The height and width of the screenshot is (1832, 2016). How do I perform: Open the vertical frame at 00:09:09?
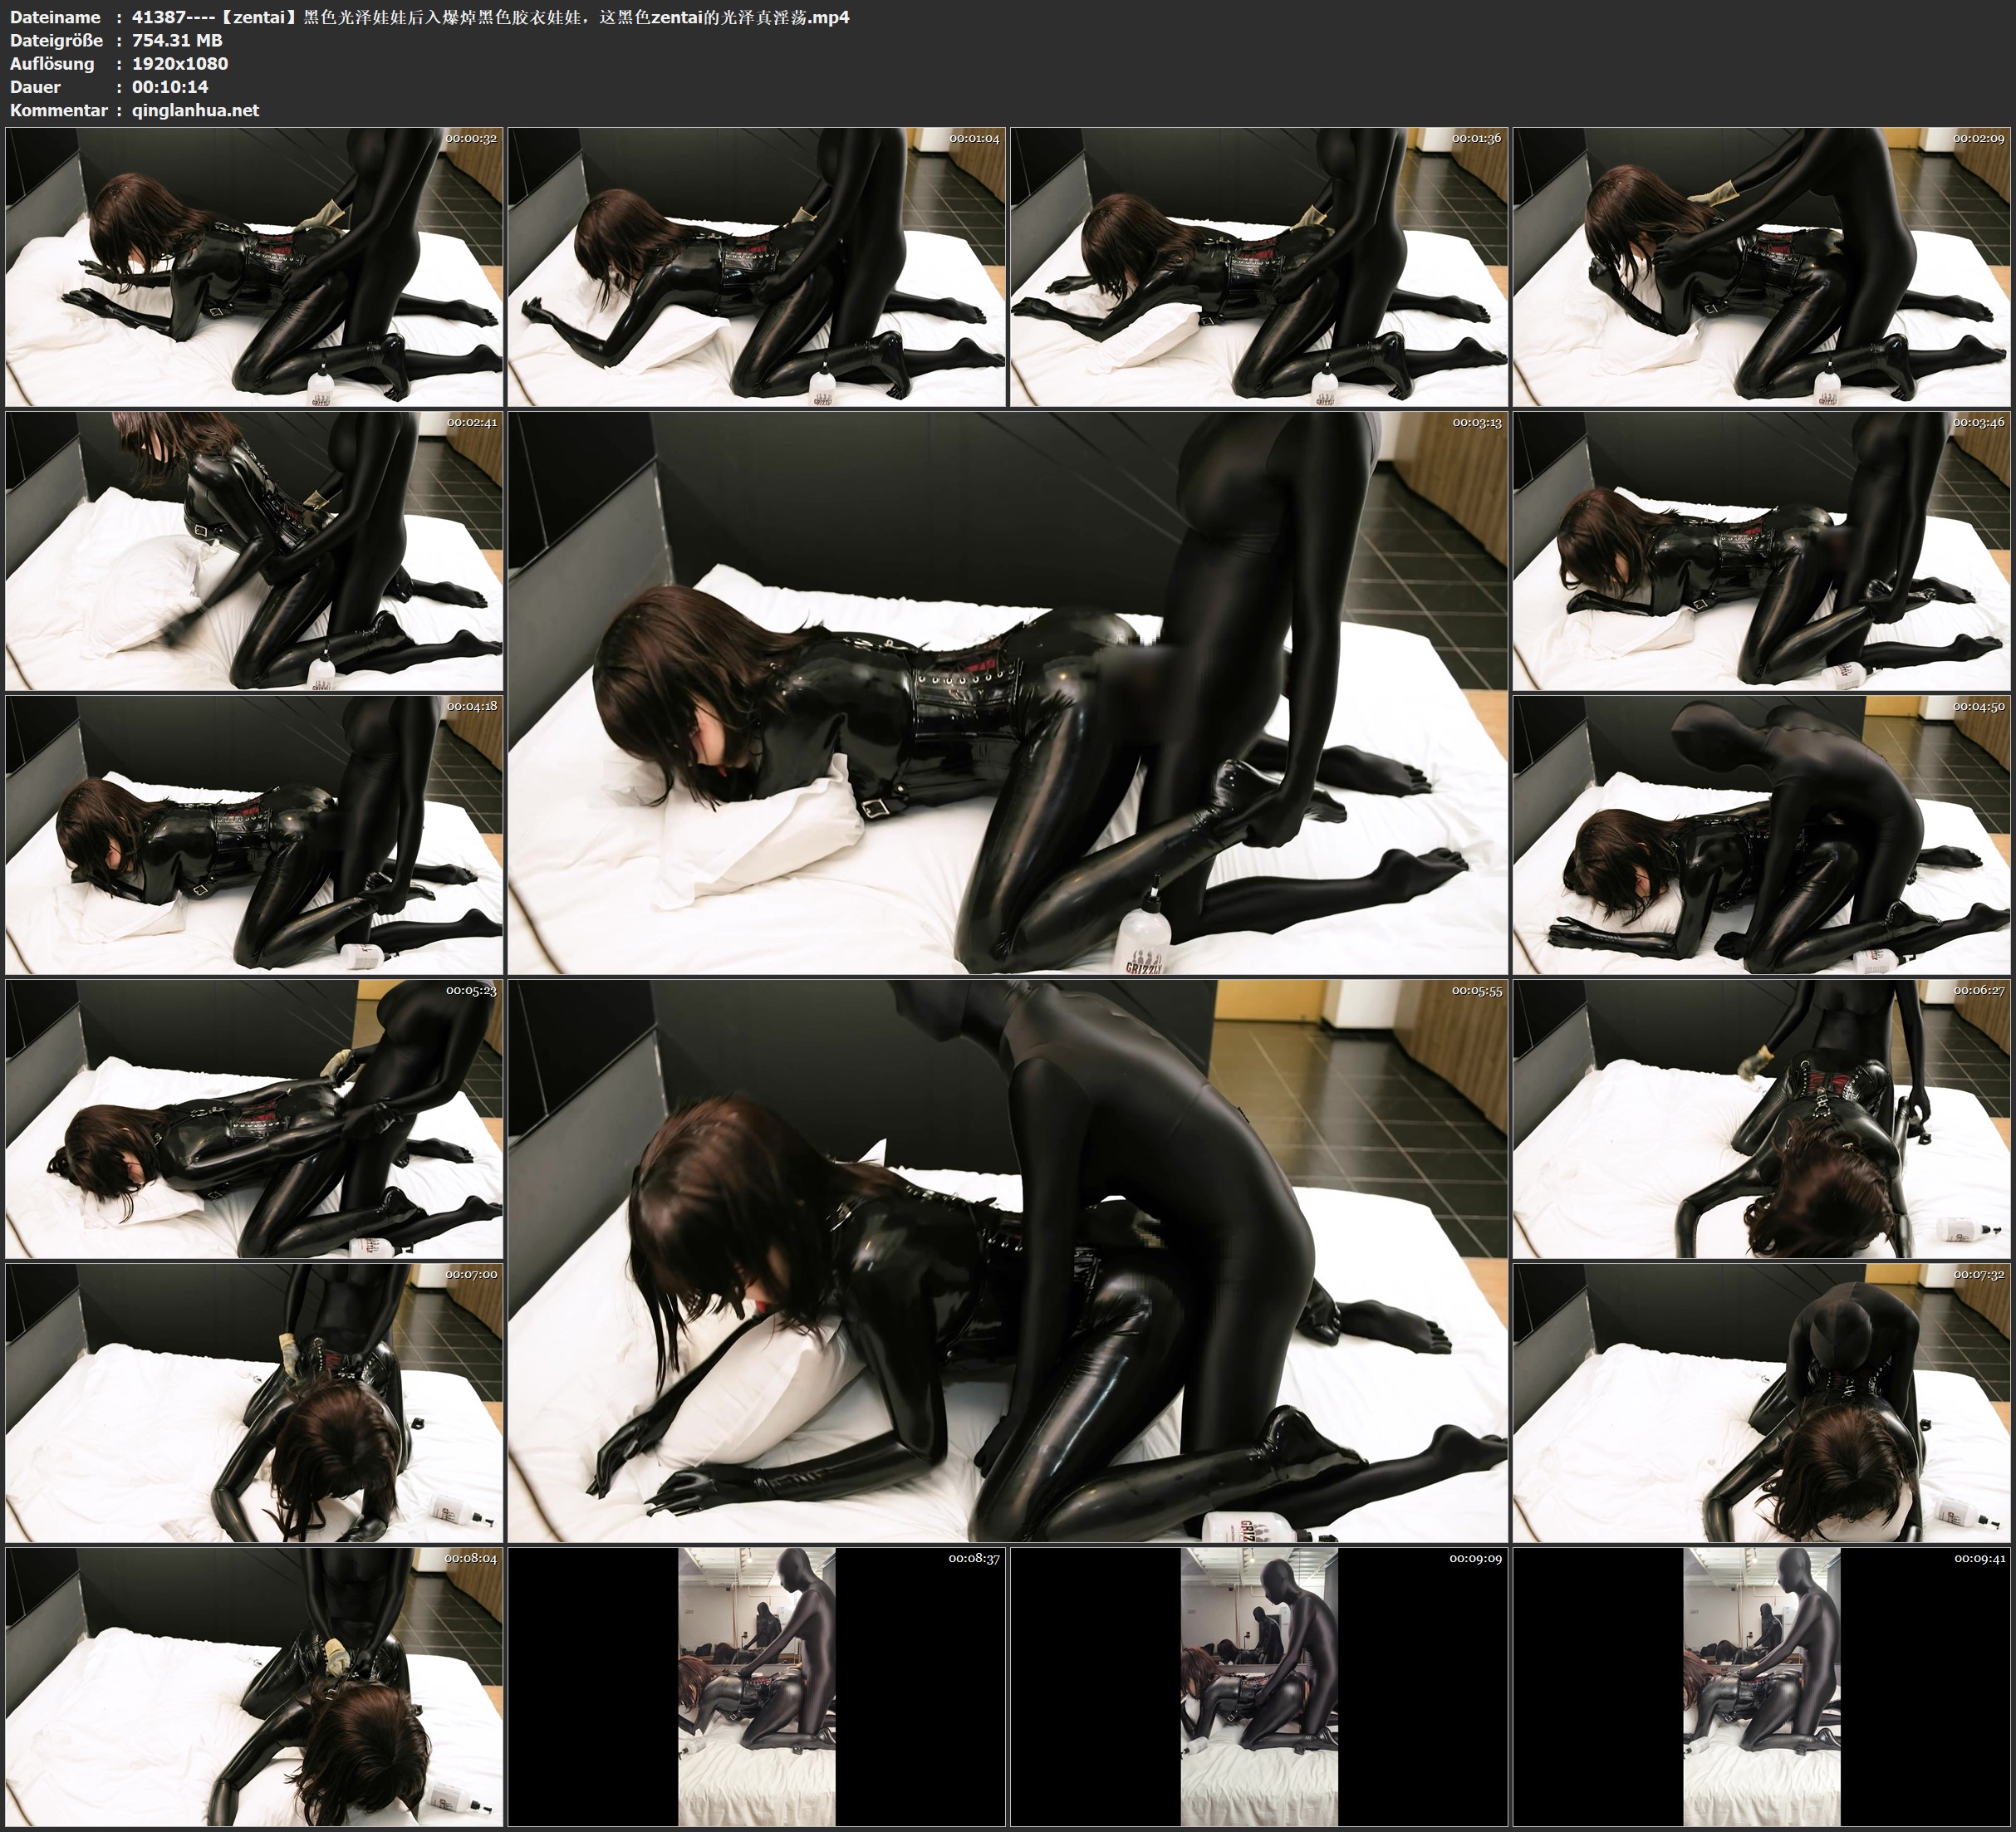[1259, 1687]
